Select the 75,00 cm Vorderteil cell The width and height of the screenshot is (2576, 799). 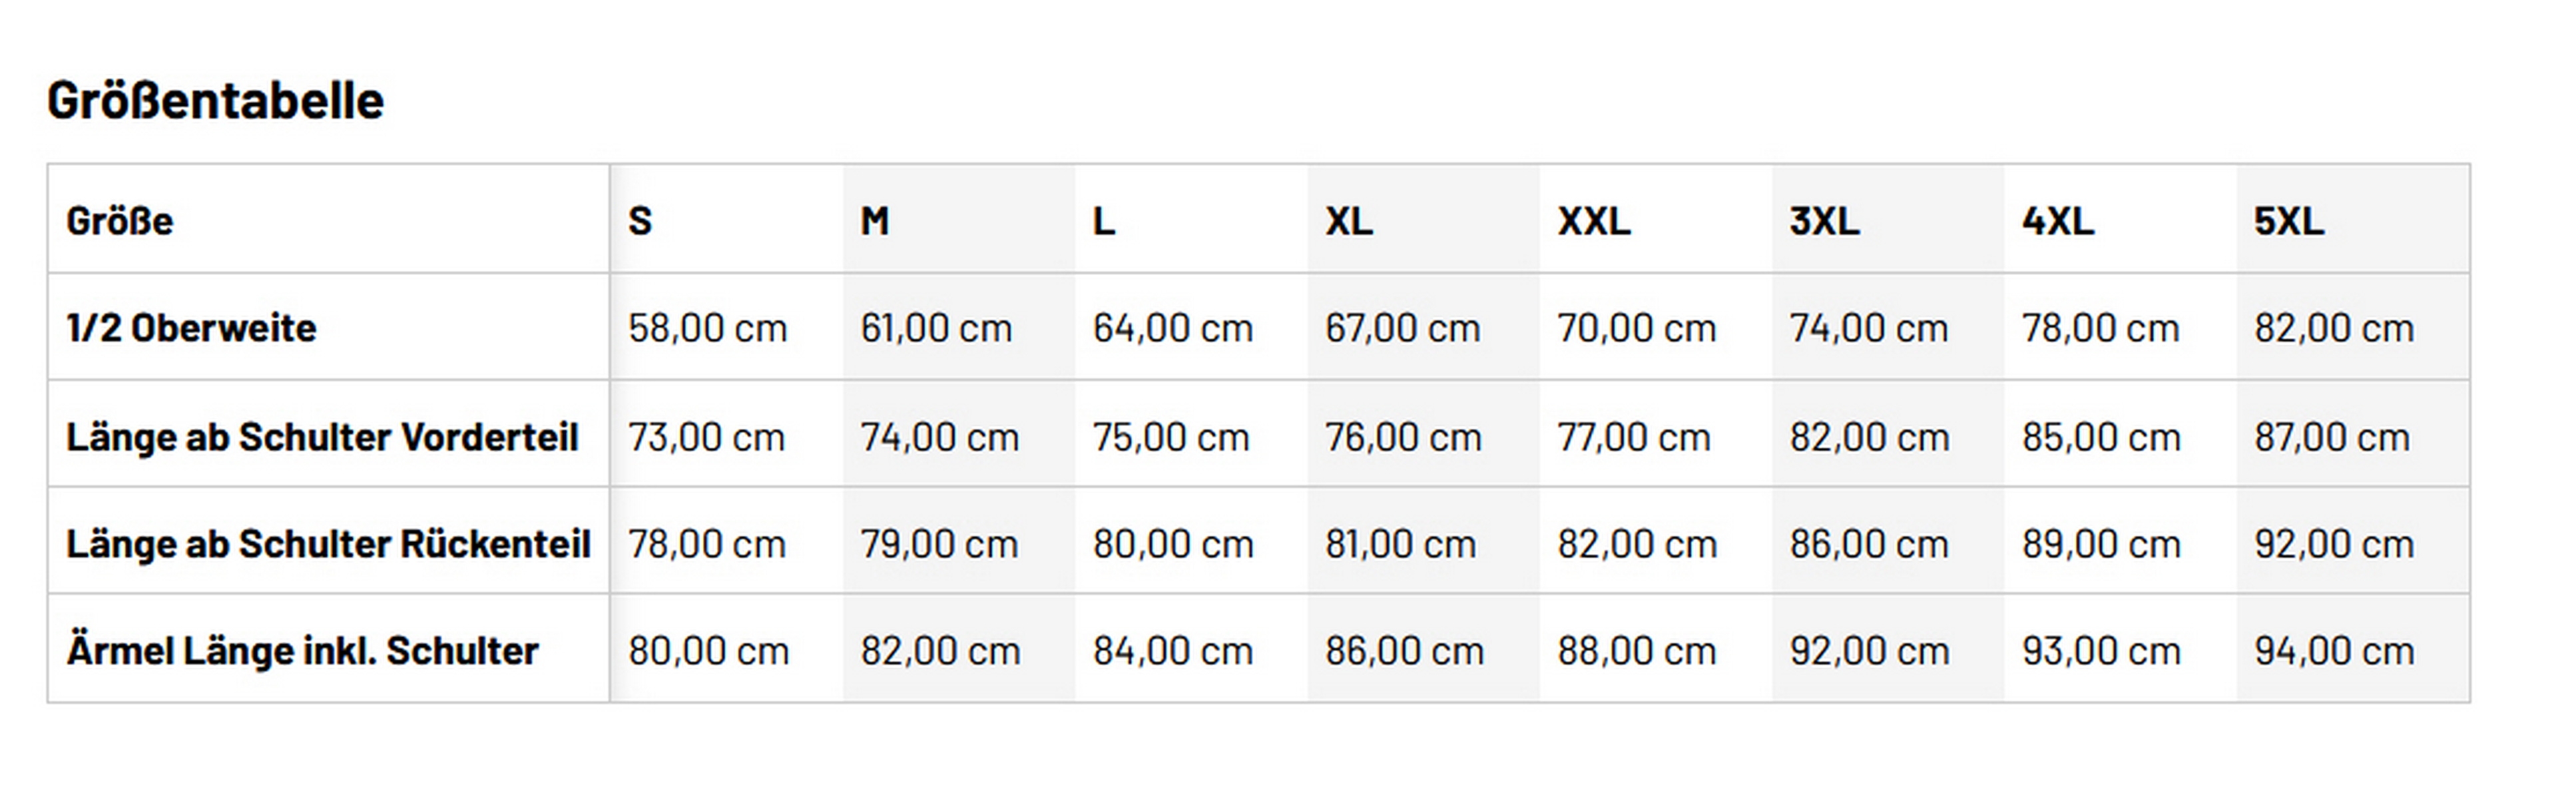[1171, 437]
